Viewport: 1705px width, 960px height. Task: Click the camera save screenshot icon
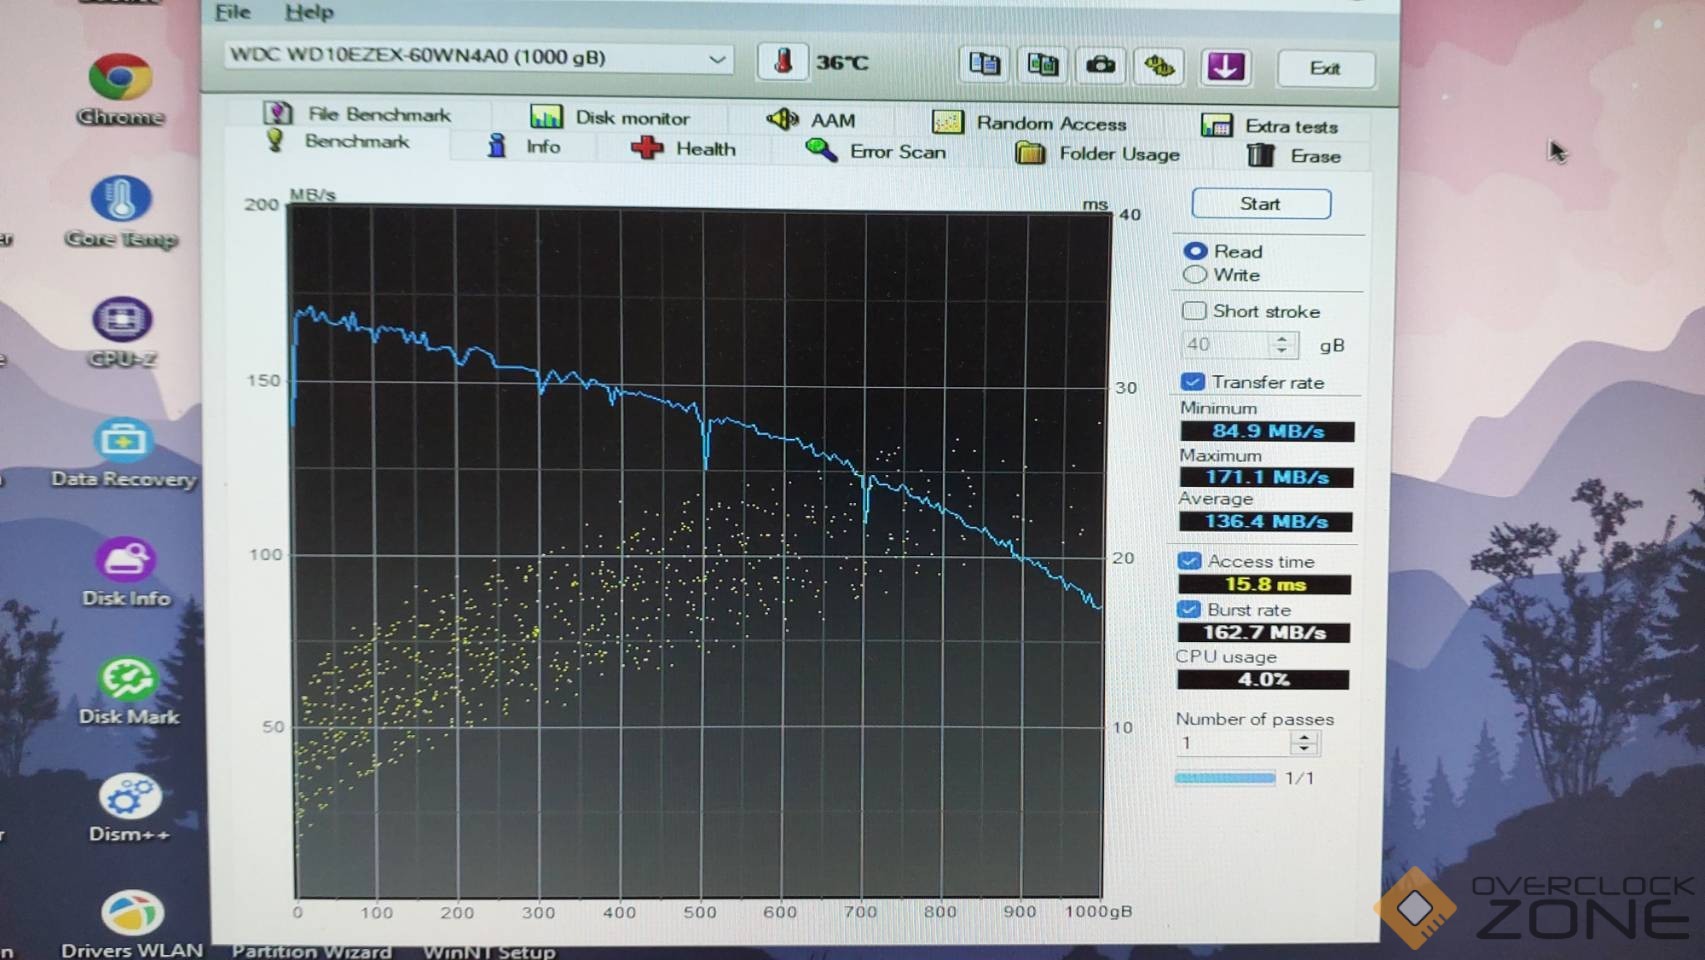pyautogui.click(x=1100, y=66)
